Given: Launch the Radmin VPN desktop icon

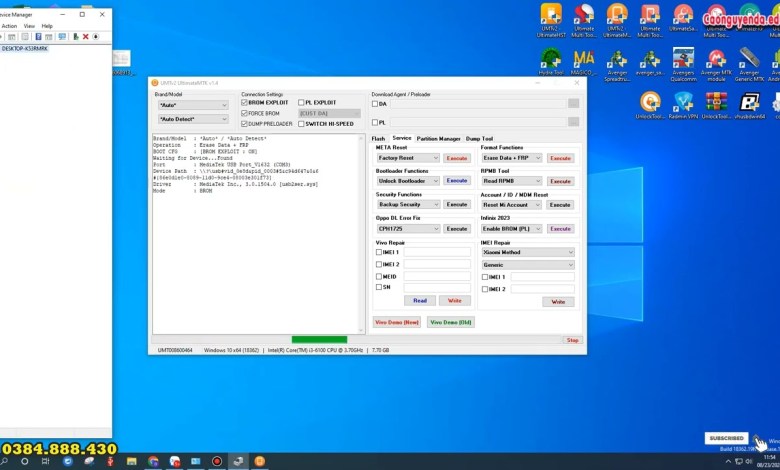Looking at the screenshot, I should pyautogui.click(x=683, y=102).
